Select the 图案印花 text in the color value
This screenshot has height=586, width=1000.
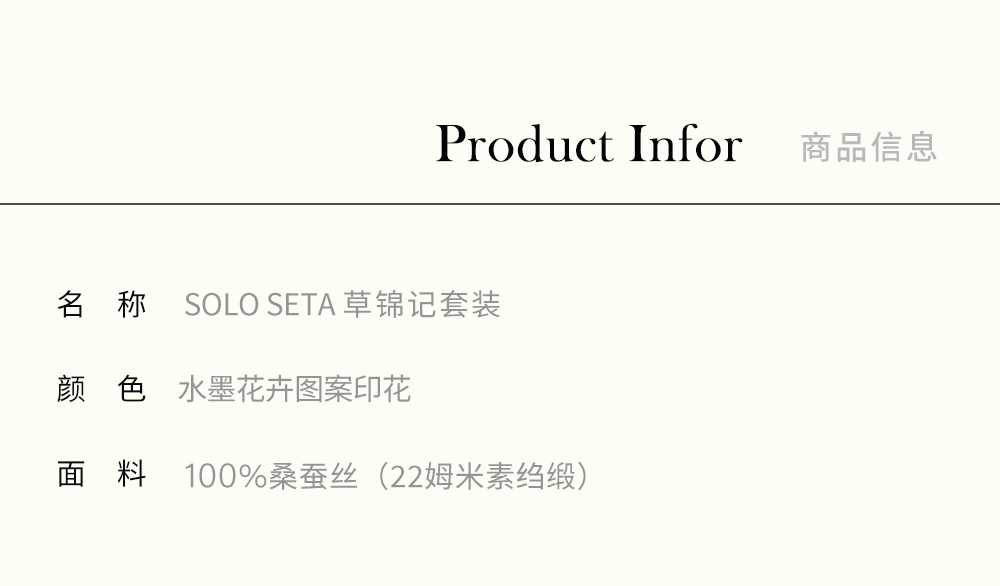click(353, 389)
